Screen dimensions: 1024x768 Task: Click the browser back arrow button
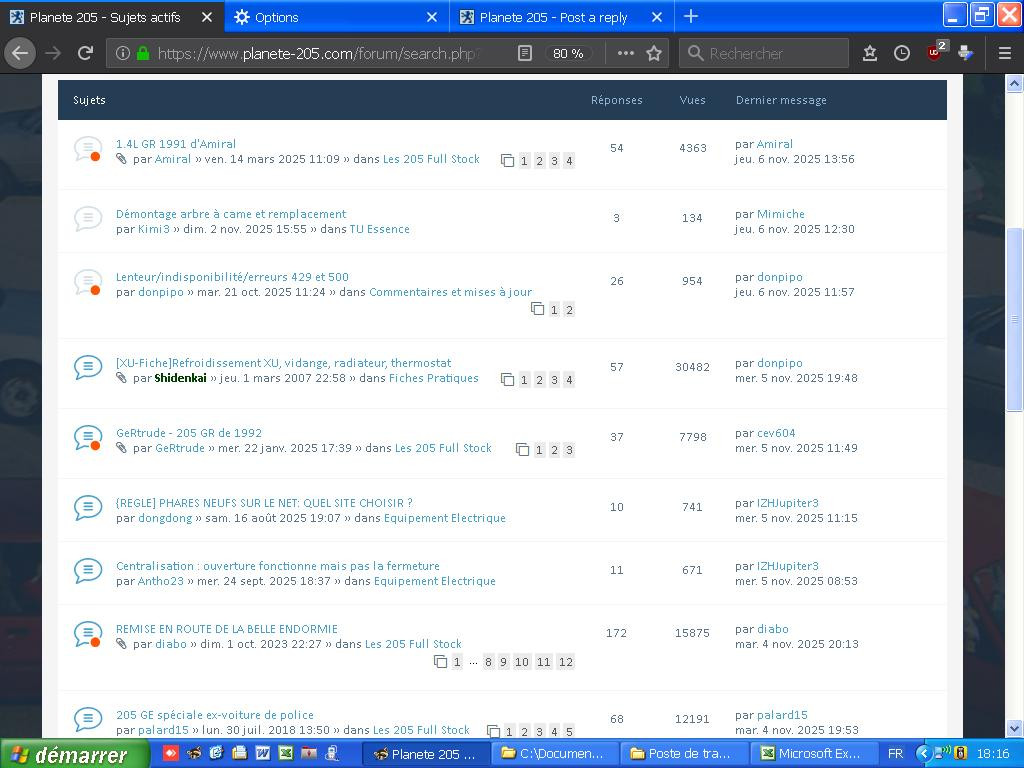(x=20, y=53)
